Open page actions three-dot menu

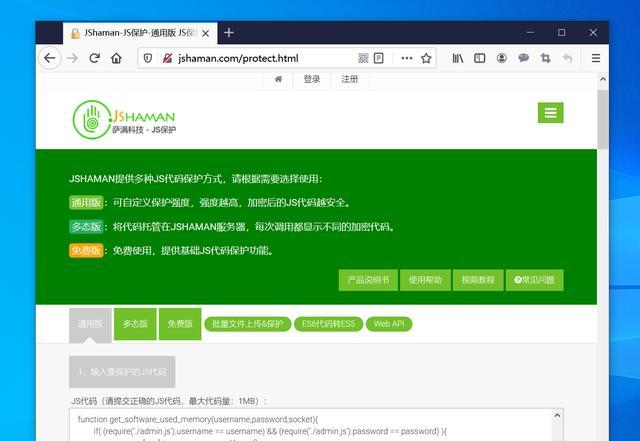tap(407, 58)
